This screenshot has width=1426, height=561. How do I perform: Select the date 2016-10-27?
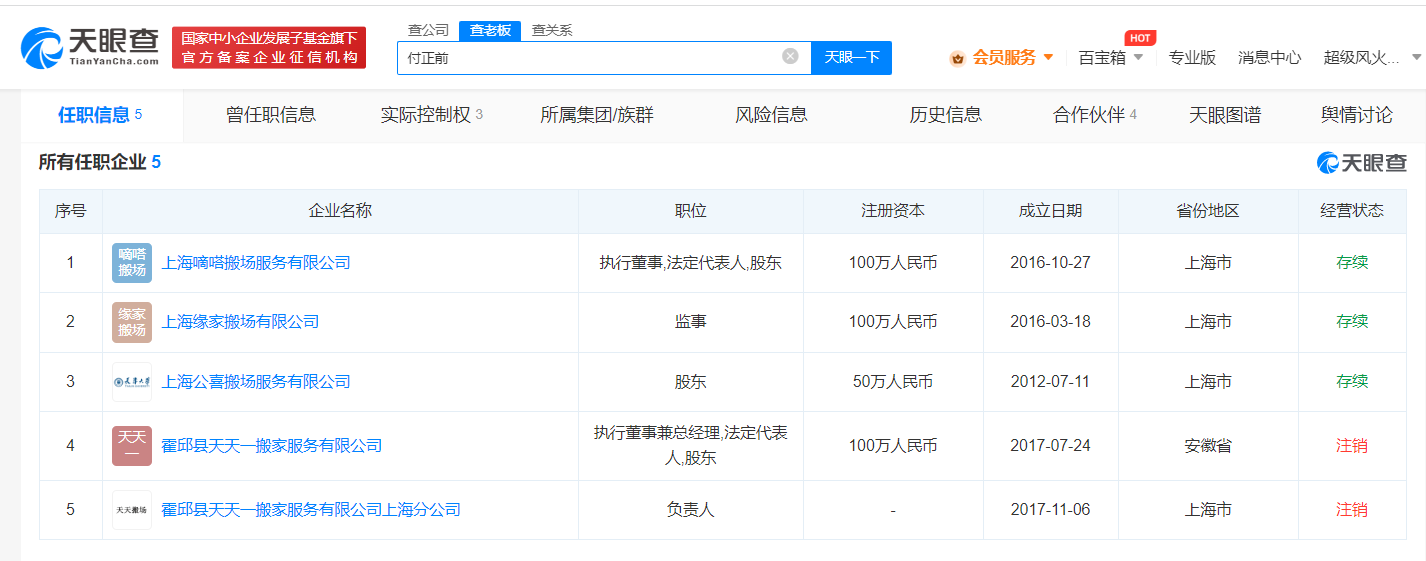coord(1050,263)
